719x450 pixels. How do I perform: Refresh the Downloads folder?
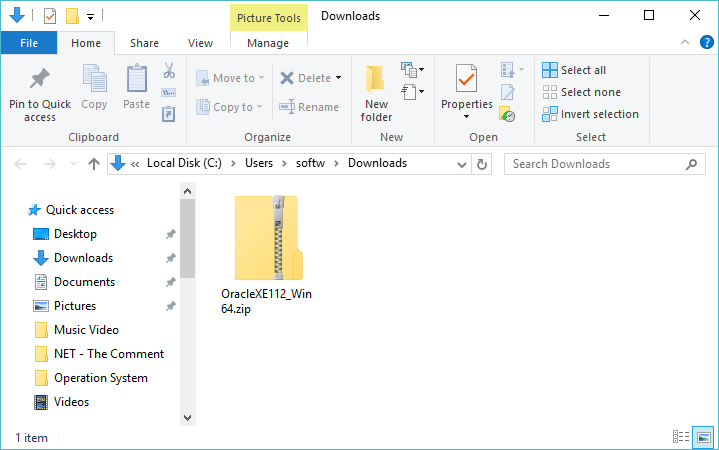(481, 164)
